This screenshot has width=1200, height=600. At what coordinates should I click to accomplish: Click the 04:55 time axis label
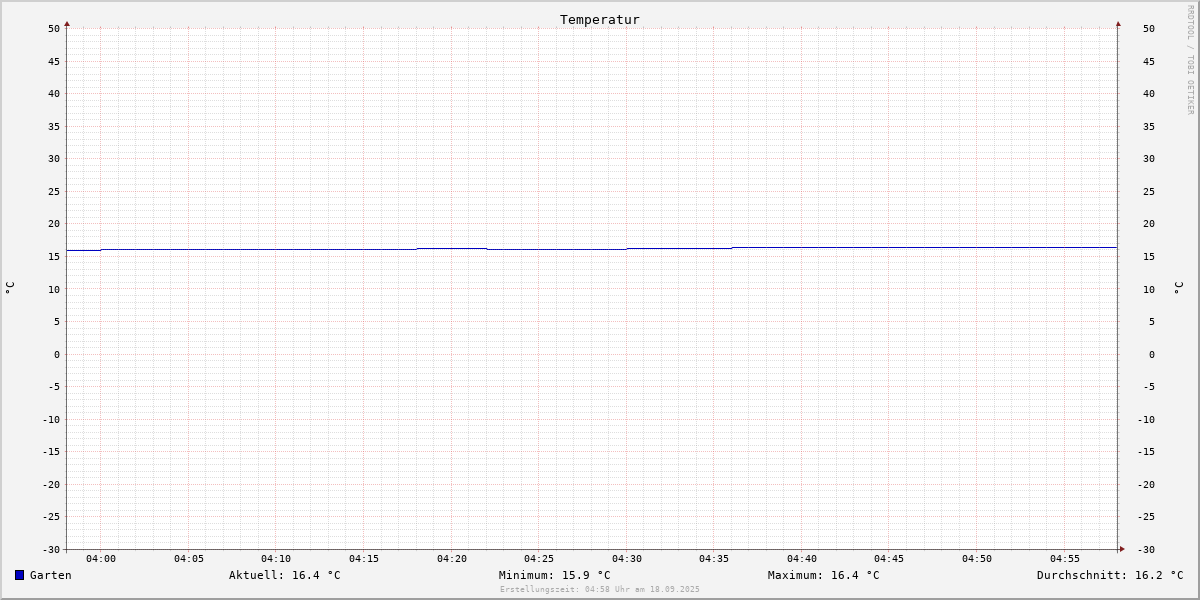(x=1065, y=559)
